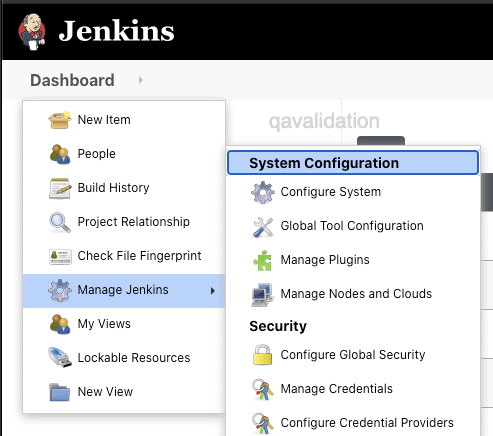Viewport: 493px width, 436px height.
Task: Click the Manage Credentials keys icon
Action: (x=263, y=389)
